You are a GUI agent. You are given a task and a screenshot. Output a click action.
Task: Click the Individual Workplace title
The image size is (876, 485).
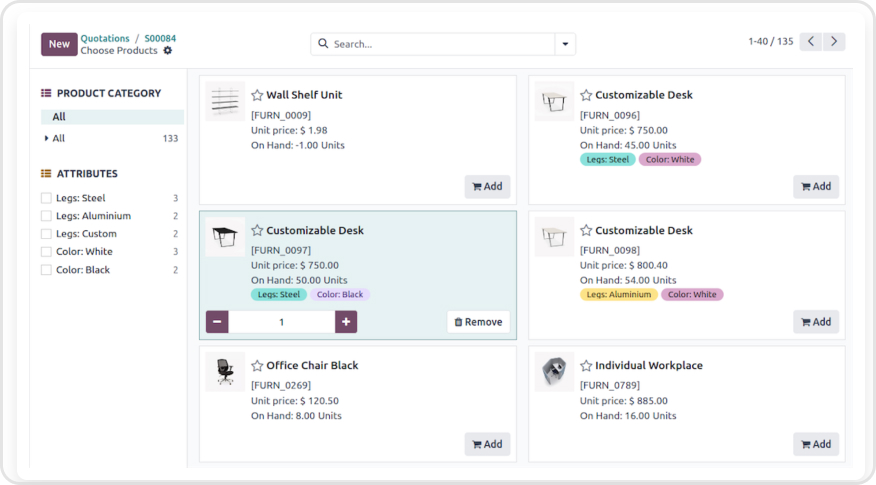tap(649, 365)
